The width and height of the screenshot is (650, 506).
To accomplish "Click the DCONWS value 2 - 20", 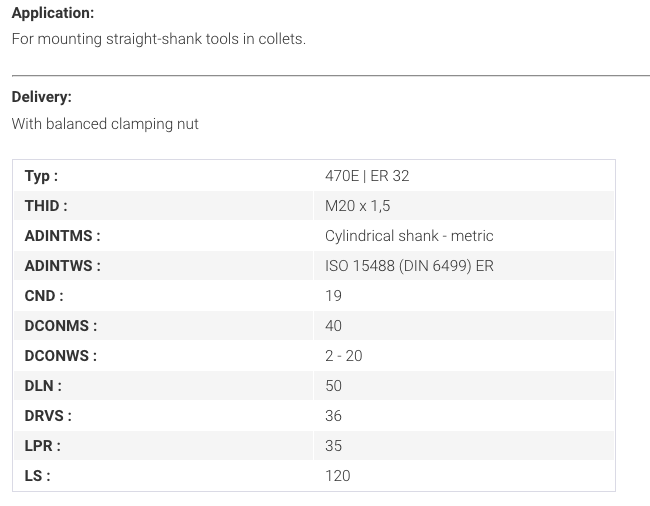I will [x=344, y=356].
